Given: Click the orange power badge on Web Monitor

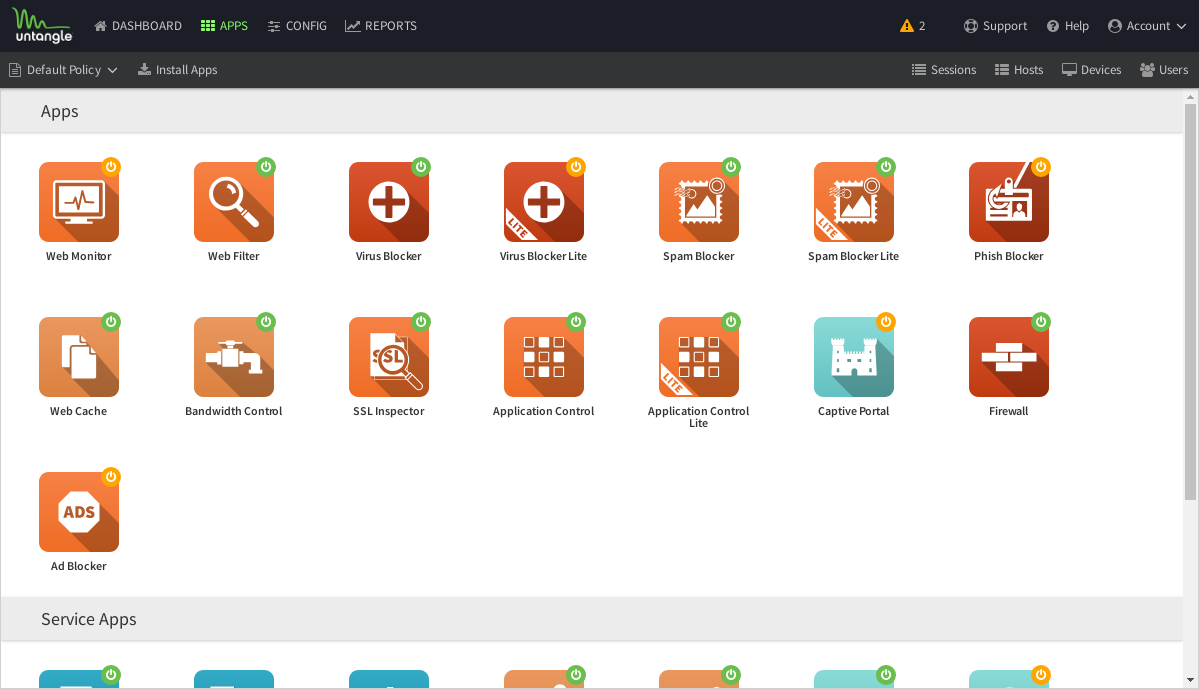Looking at the screenshot, I should pyautogui.click(x=111, y=167).
